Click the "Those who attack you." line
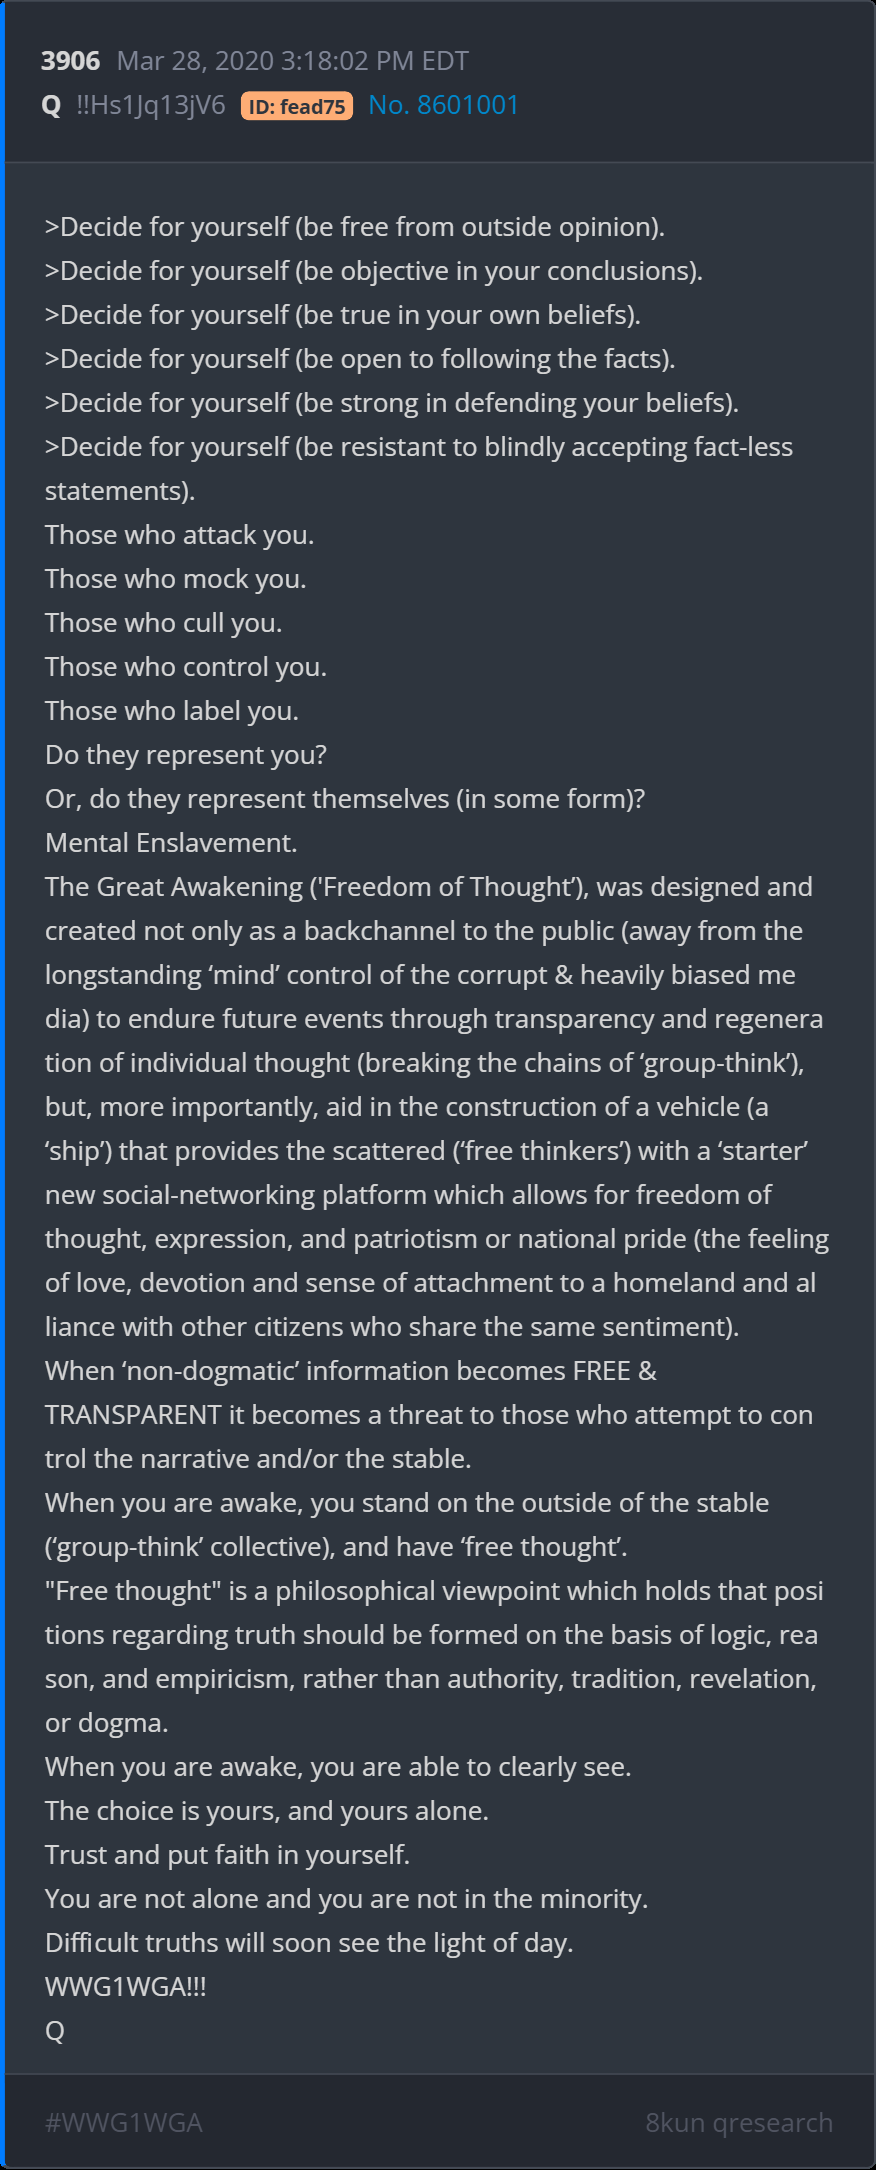The image size is (876, 2170). (179, 535)
